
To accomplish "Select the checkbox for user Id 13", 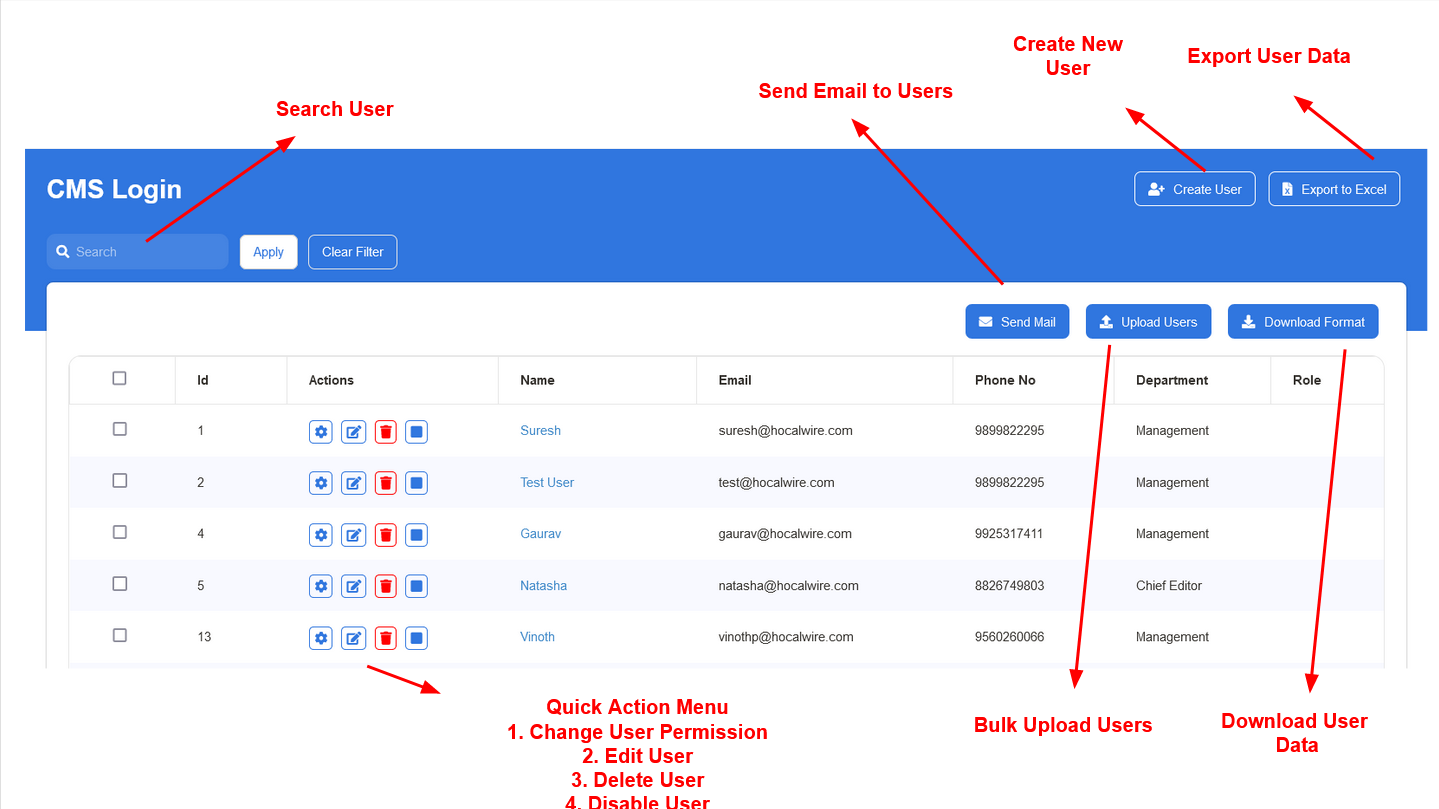I will (x=120, y=635).
